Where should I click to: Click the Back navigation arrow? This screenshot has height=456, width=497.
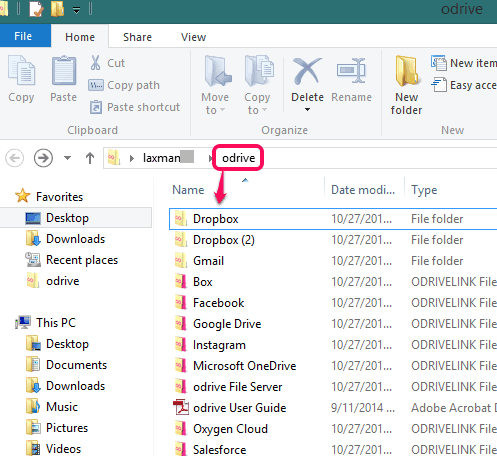coord(15,158)
